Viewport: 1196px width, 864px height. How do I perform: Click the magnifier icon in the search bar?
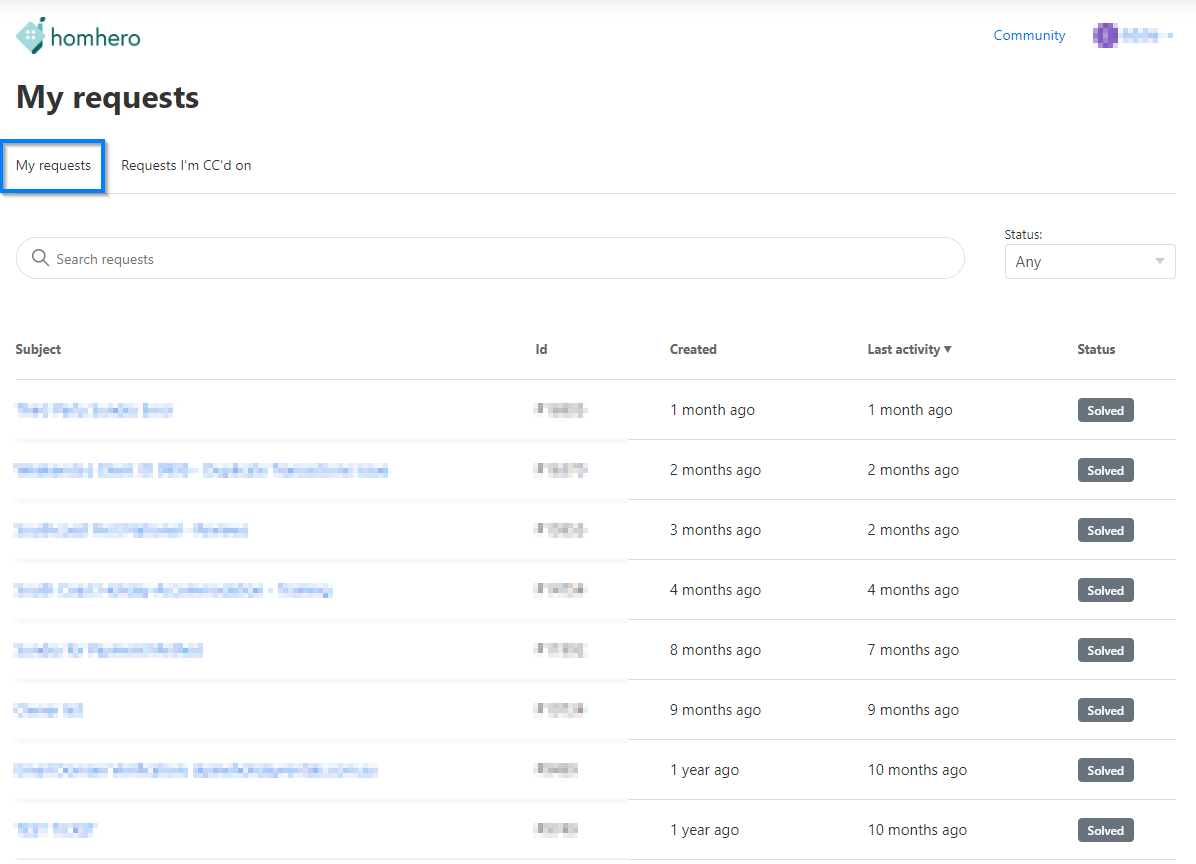(40, 258)
